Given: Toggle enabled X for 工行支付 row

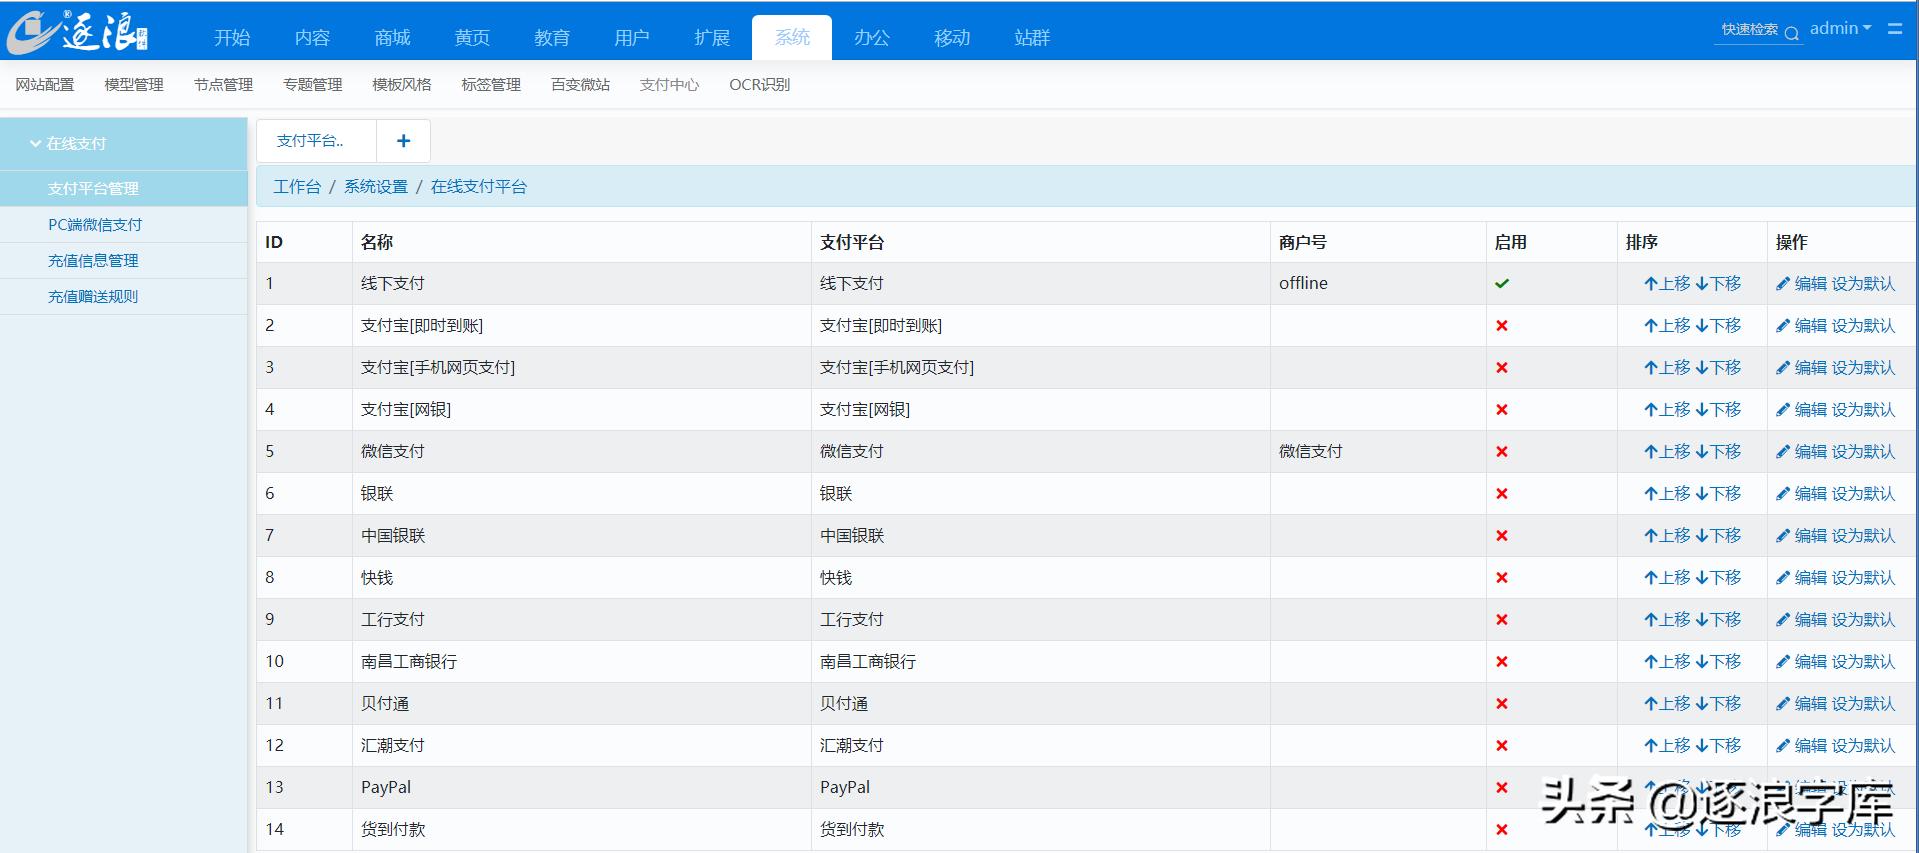Looking at the screenshot, I should (1502, 620).
